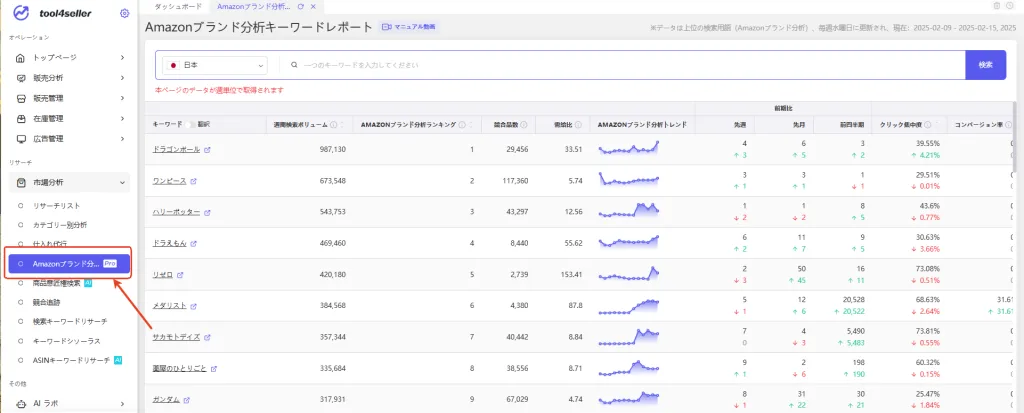Viewport: 1024px width, 413px height.
Task: Open the settings gear beside tool4seller logo
Action: (x=125, y=13)
